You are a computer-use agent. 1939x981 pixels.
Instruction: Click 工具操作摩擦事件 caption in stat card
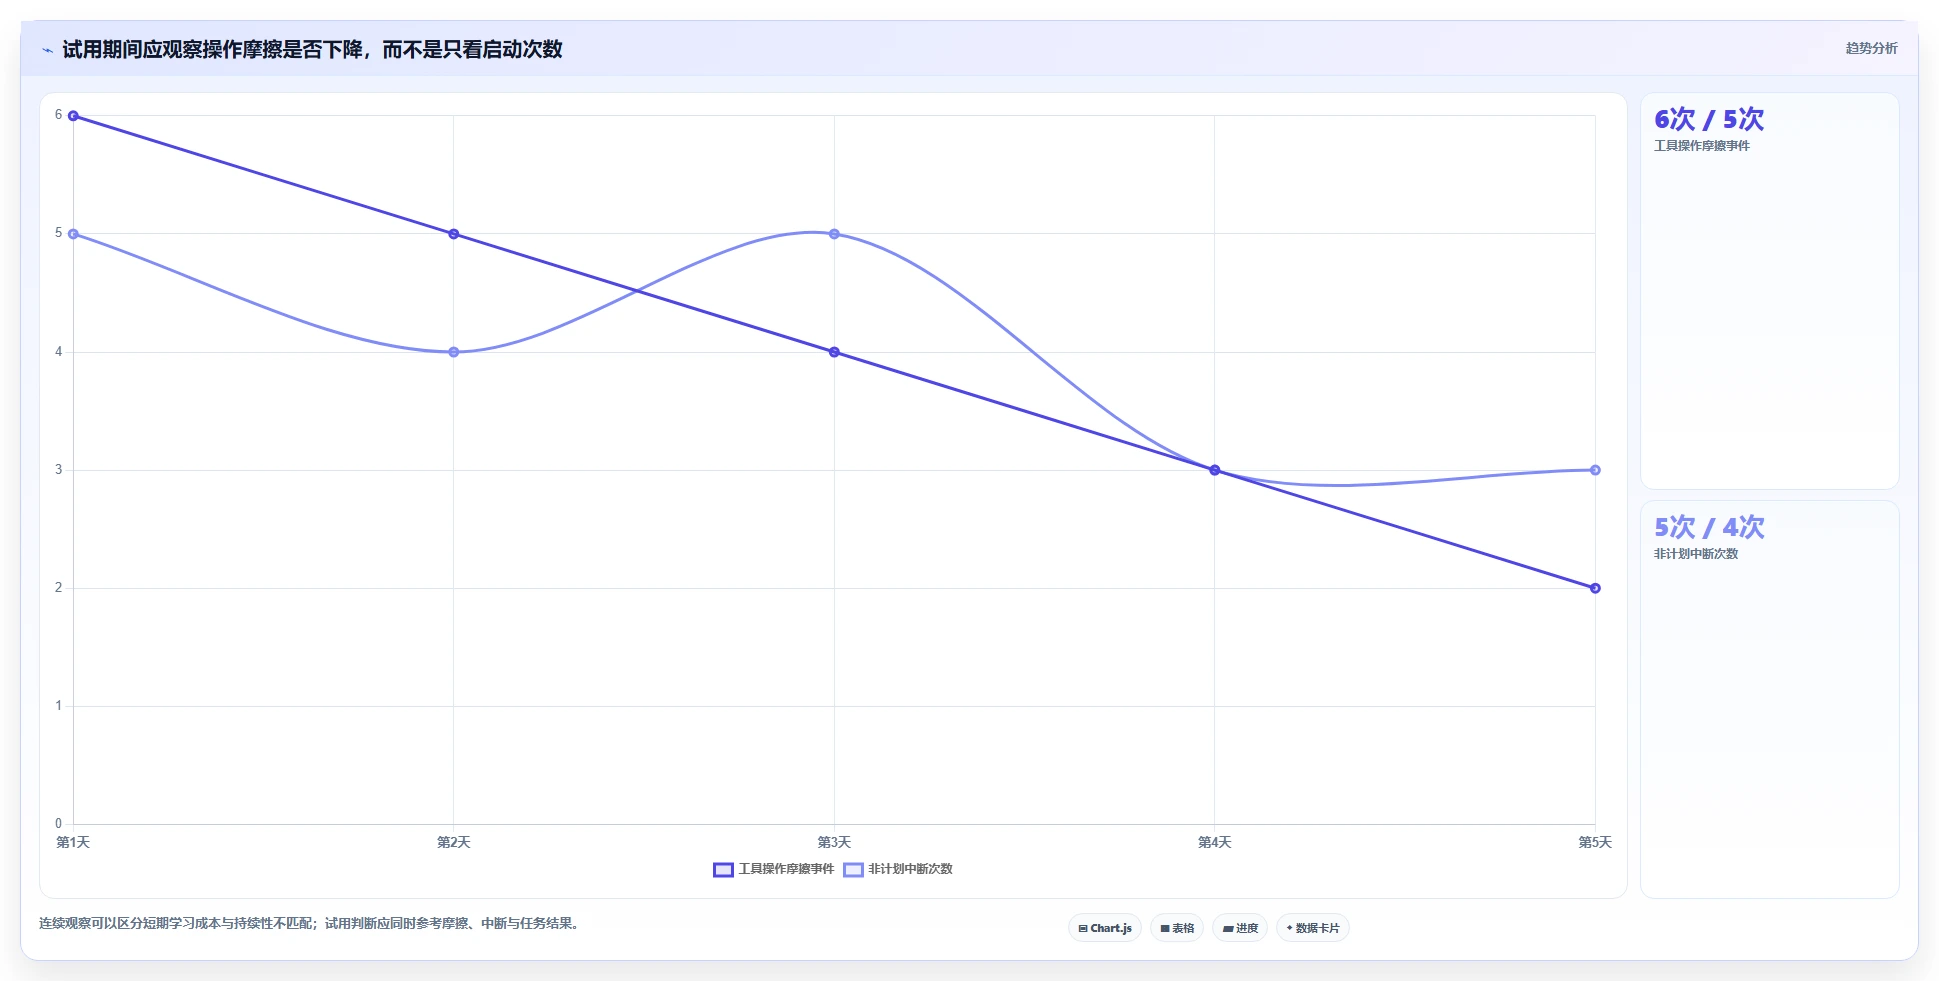click(x=1702, y=146)
